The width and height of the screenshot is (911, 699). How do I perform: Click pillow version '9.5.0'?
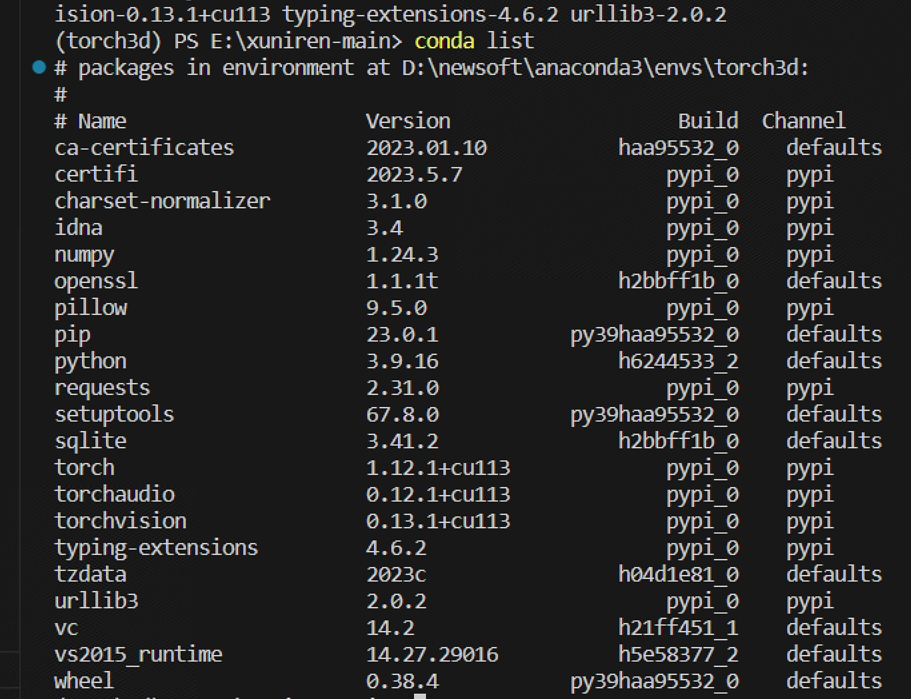point(396,308)
